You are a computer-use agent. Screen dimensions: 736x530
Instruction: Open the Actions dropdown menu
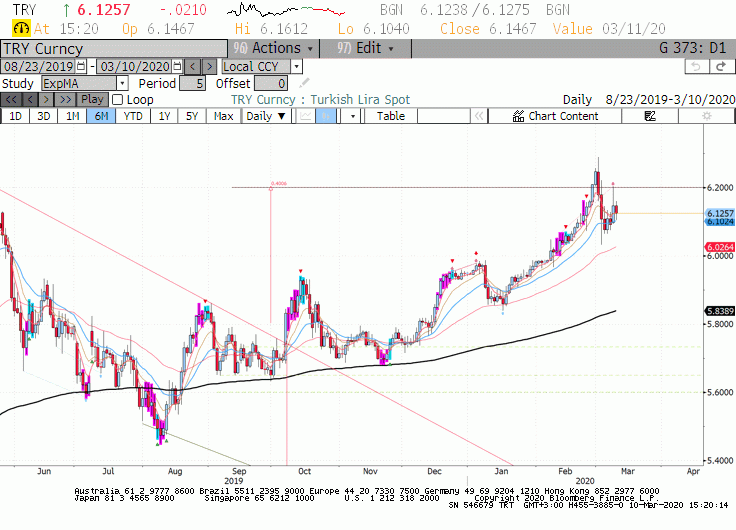pyautogui.click(x=273, y=48)
